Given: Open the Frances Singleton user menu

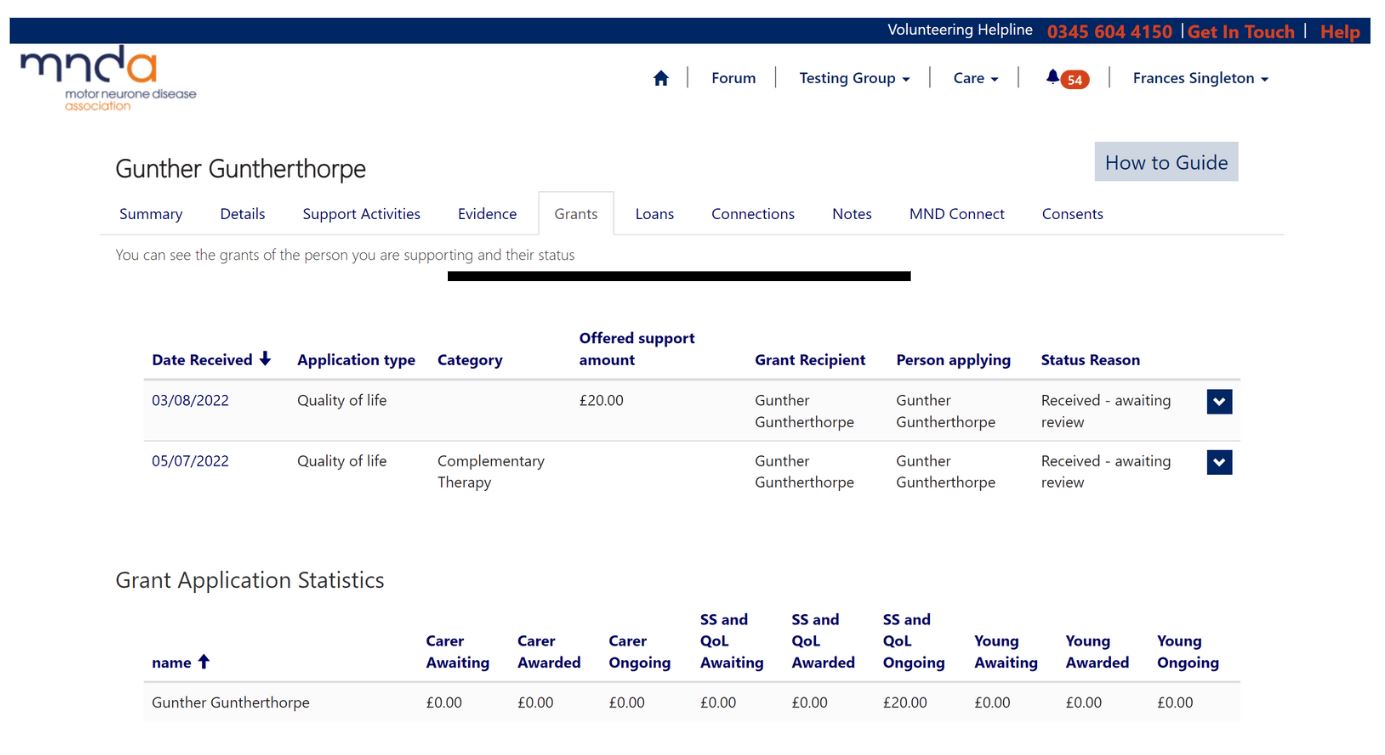Looking at the screenshot, I should click(x=1200, y=78).
